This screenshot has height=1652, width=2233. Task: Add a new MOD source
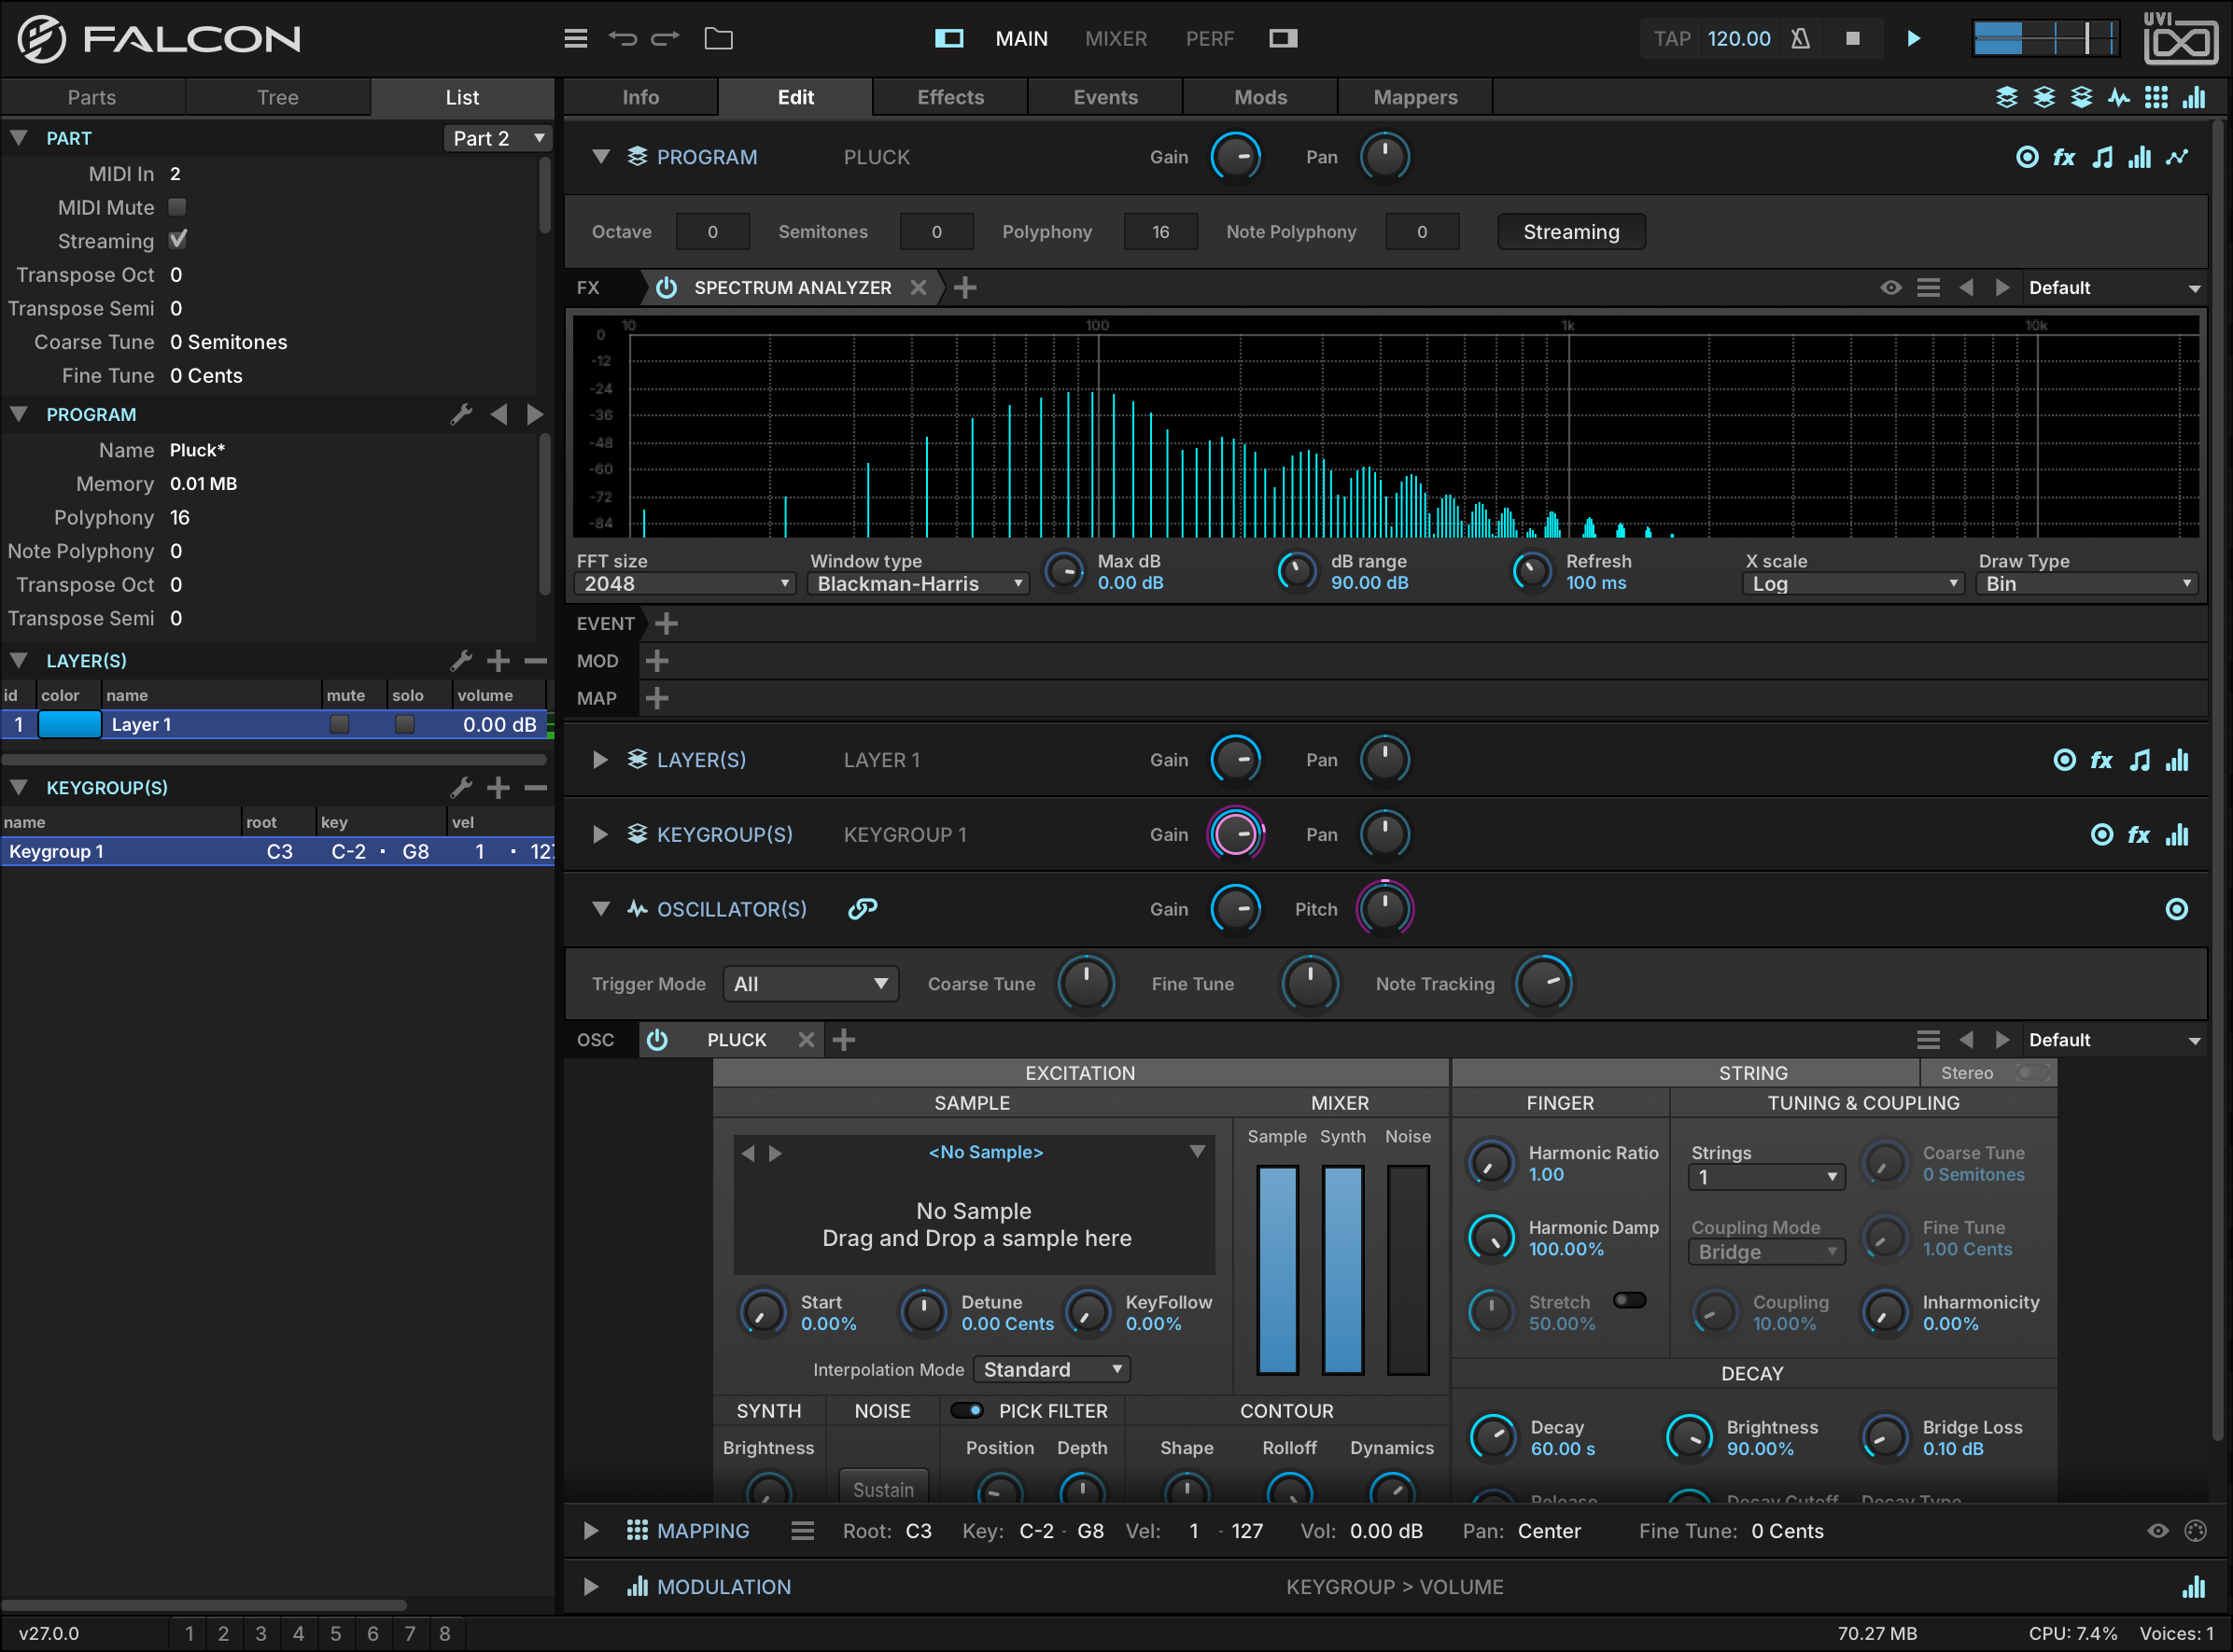pos(656,660)
